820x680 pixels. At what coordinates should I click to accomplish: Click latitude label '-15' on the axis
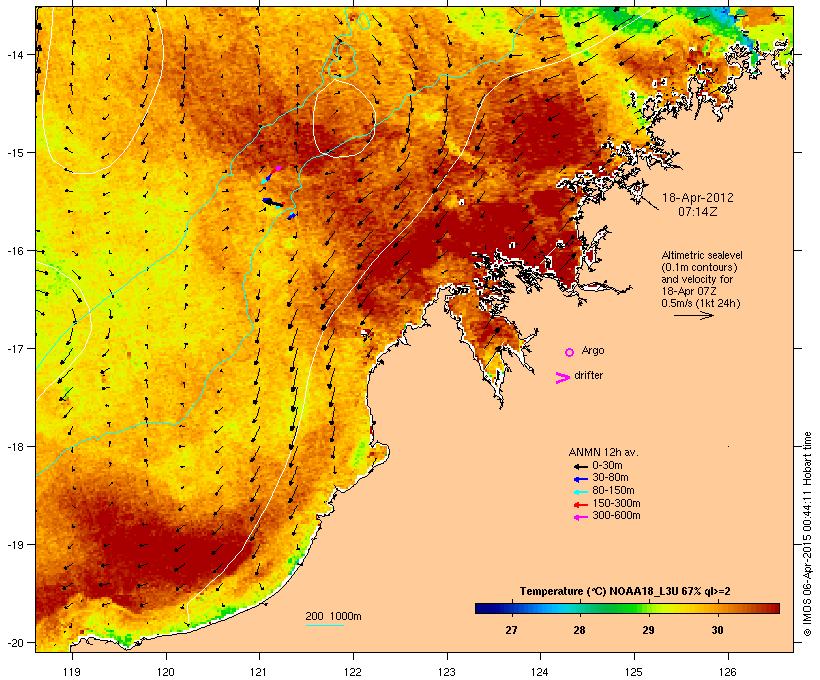click(14, 153)
